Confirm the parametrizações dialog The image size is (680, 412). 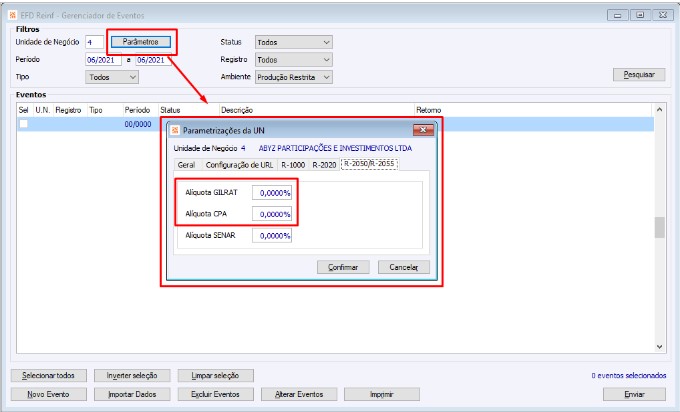pos(343,267)
